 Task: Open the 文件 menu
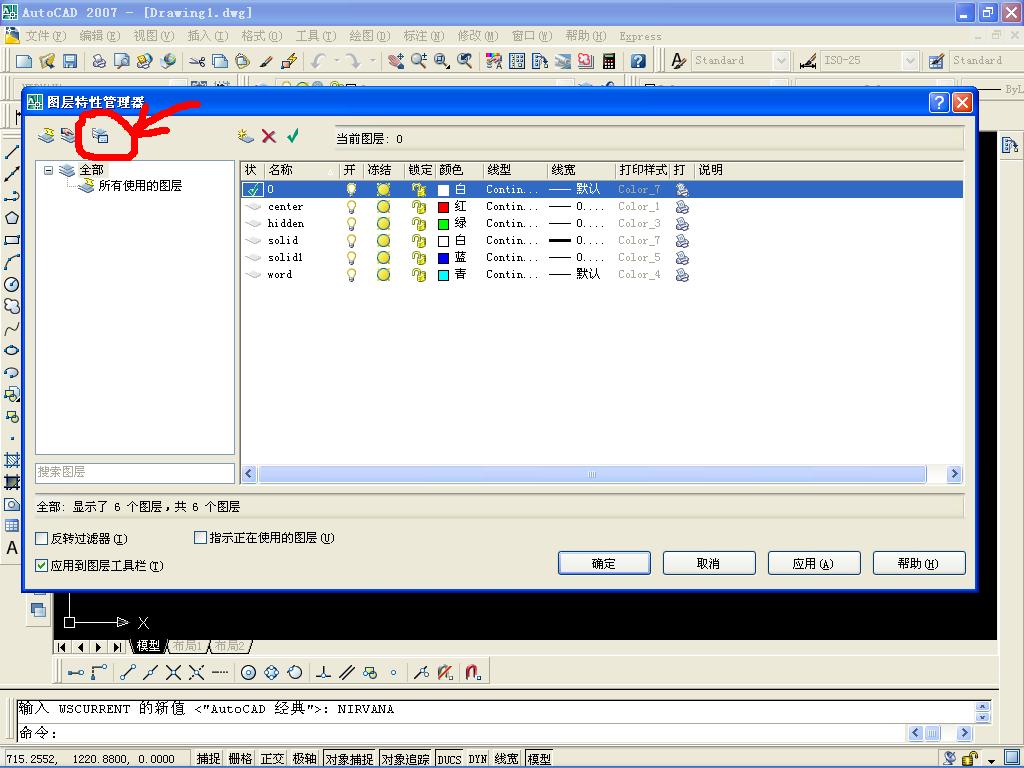45,36
